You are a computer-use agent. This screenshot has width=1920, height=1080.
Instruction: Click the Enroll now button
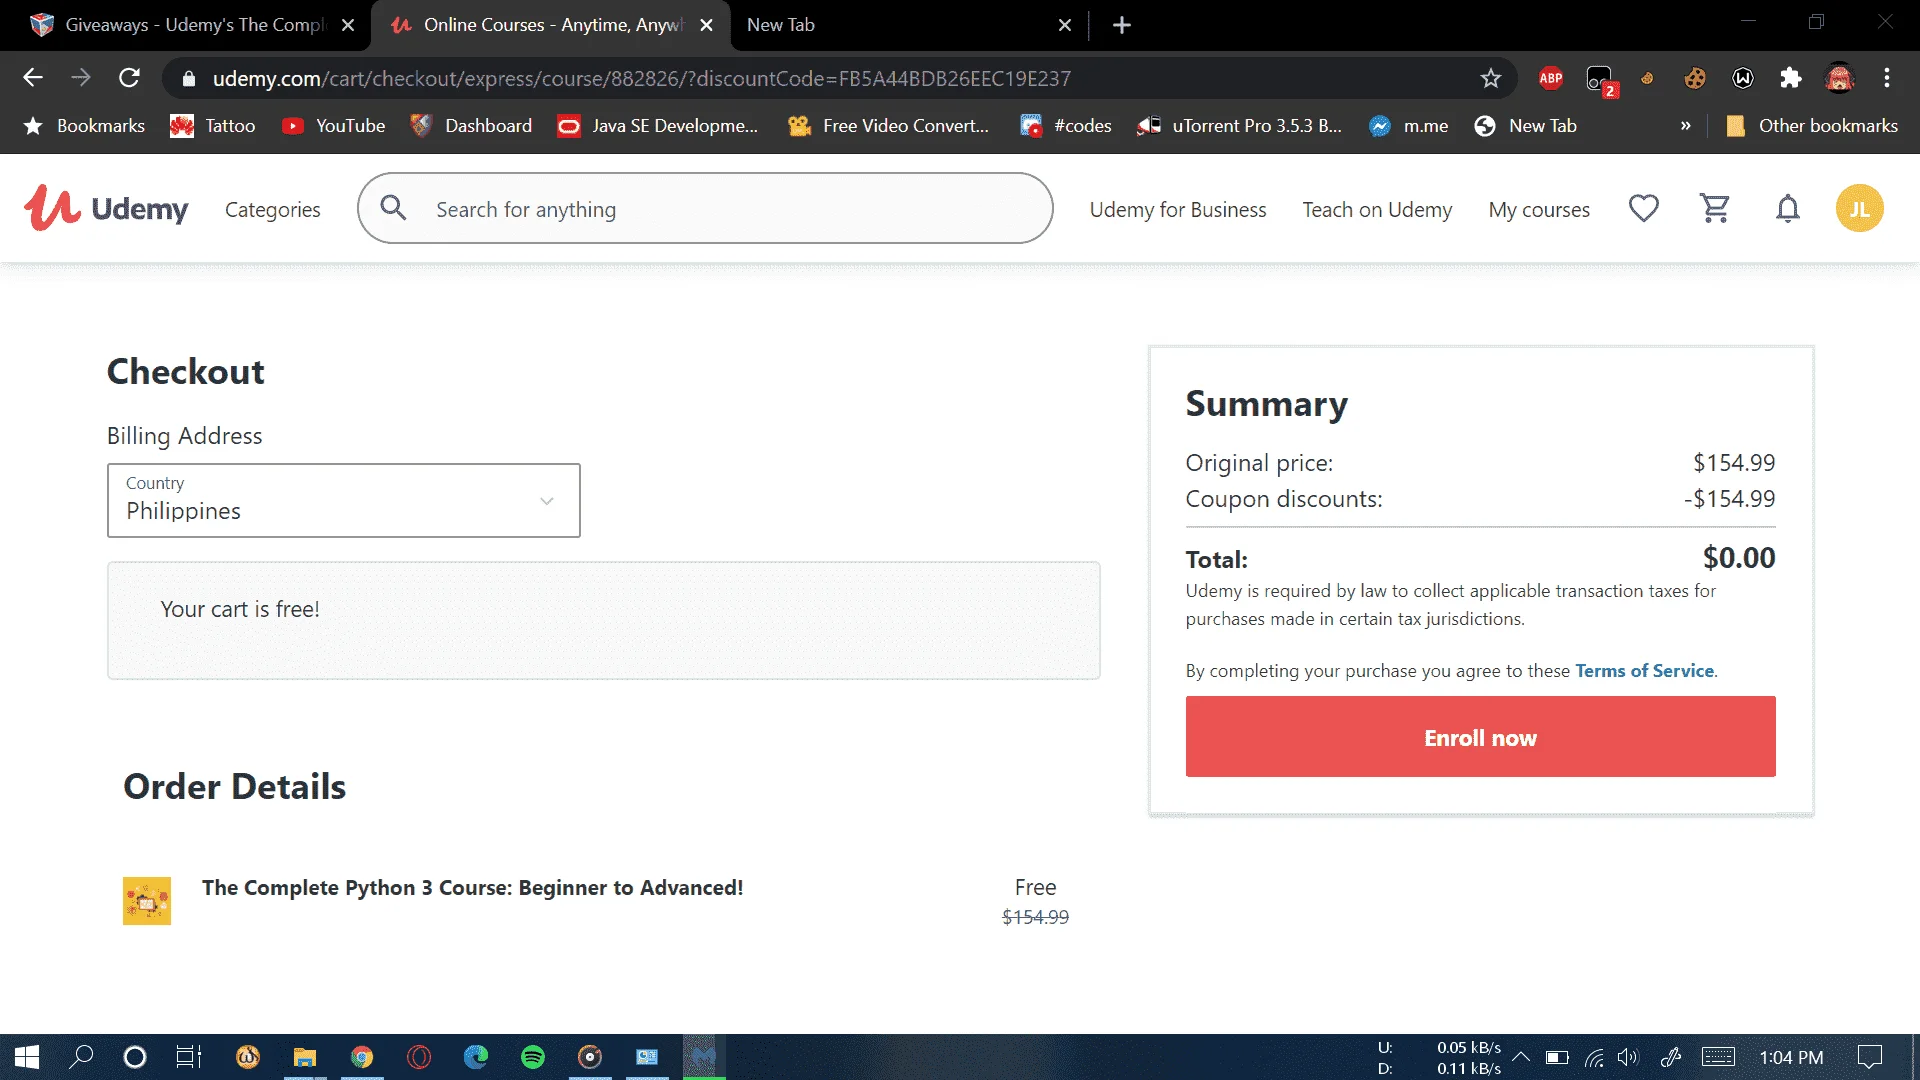point(1480,737)
